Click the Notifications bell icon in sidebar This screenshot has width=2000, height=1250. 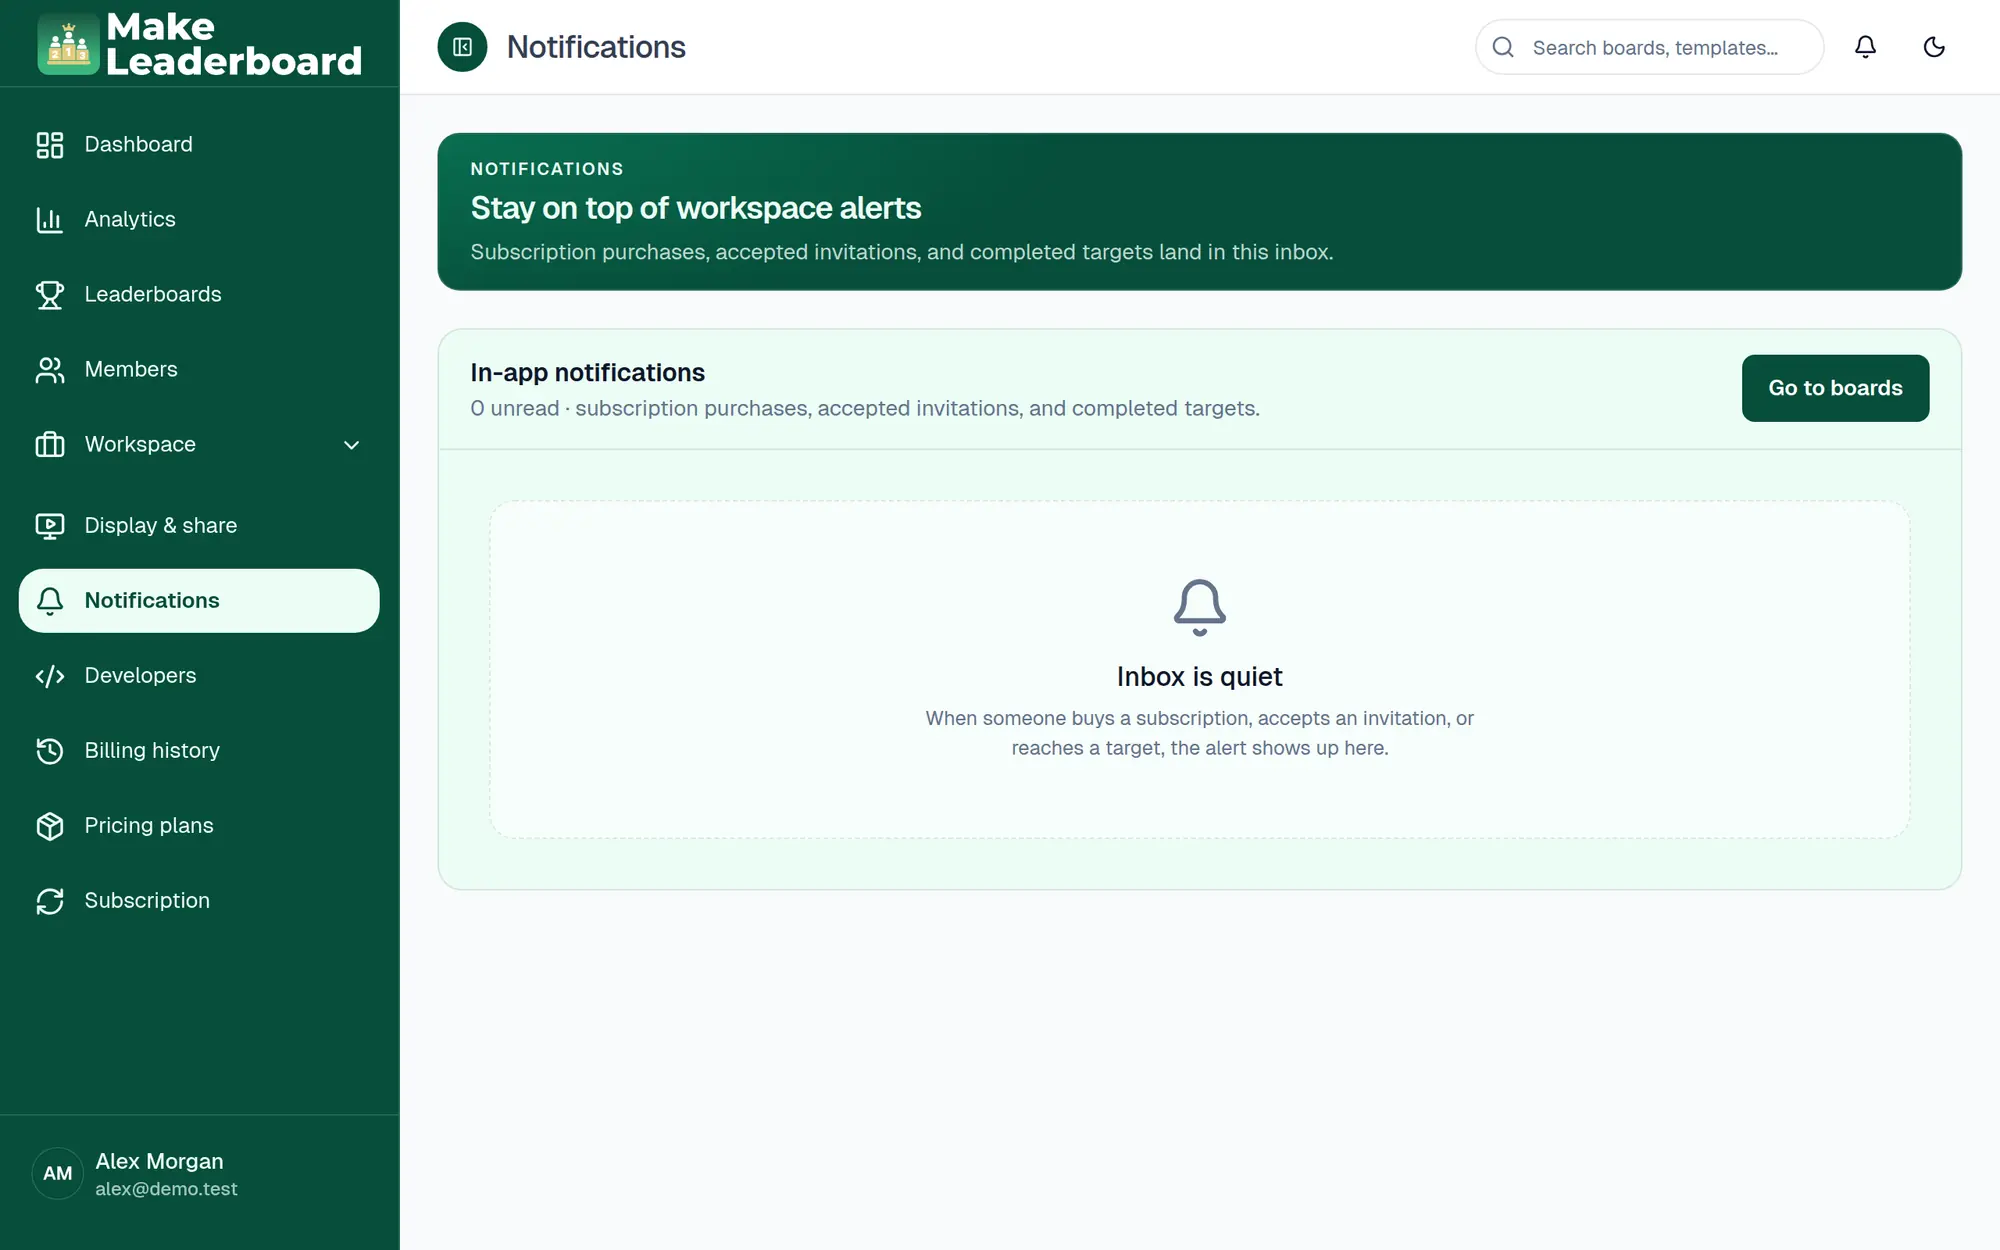pos(50,601)
